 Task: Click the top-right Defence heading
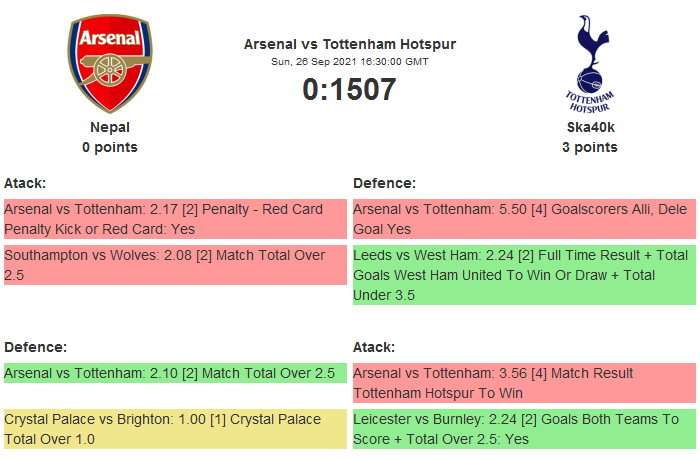384,183
